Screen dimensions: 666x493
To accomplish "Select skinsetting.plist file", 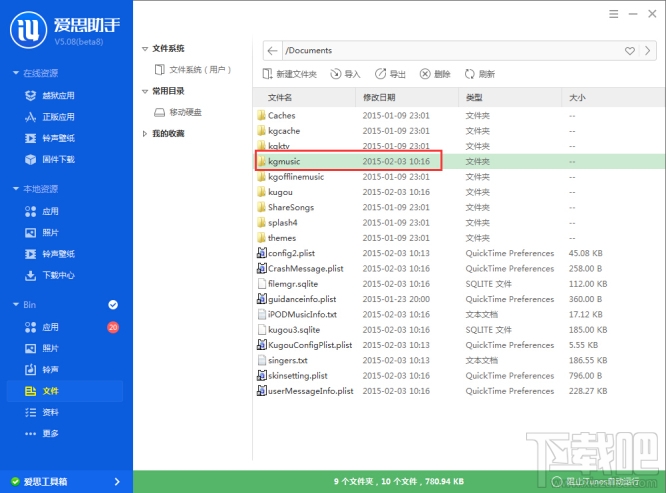I will coord(459,375).
